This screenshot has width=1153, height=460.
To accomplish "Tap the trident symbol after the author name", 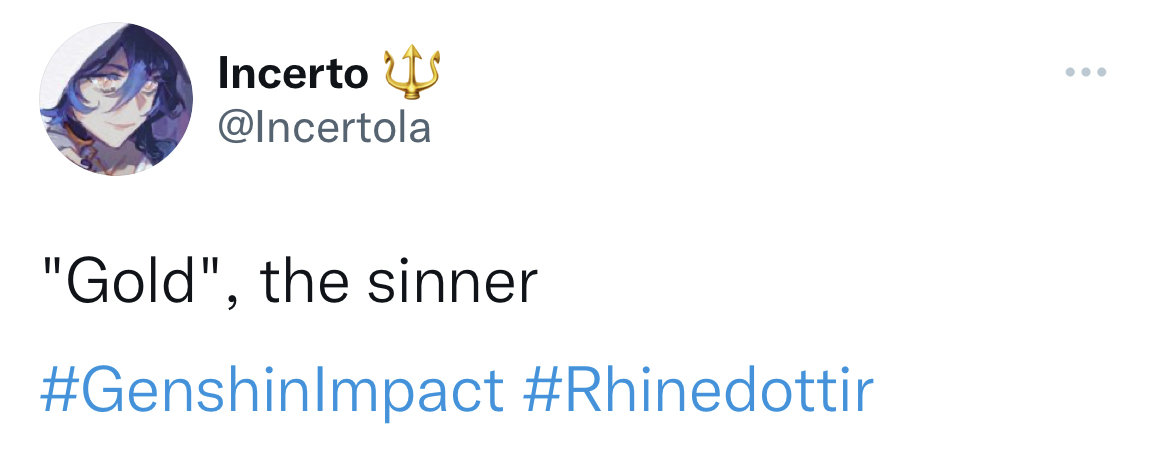I will point(413,72).
